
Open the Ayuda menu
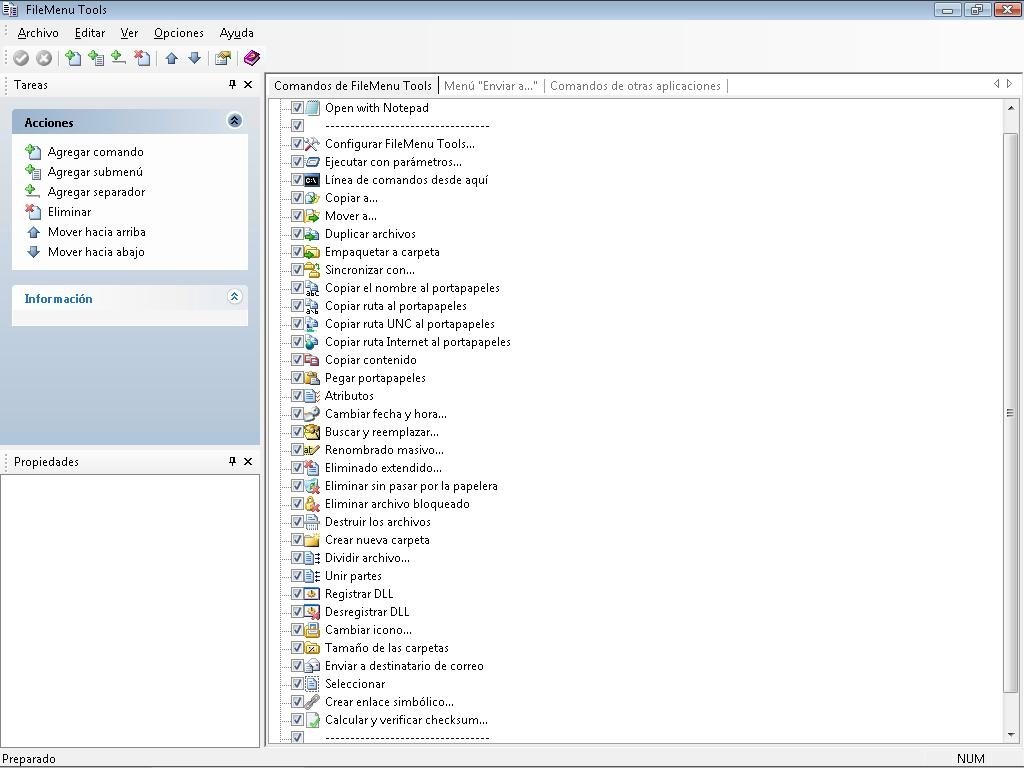tap(236, 33)
